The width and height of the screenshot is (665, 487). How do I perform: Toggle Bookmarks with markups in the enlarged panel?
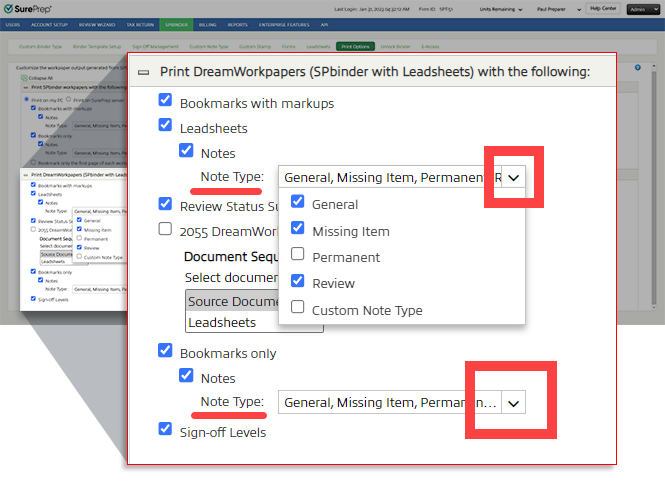pyautogui.click(x=165, y=100)
